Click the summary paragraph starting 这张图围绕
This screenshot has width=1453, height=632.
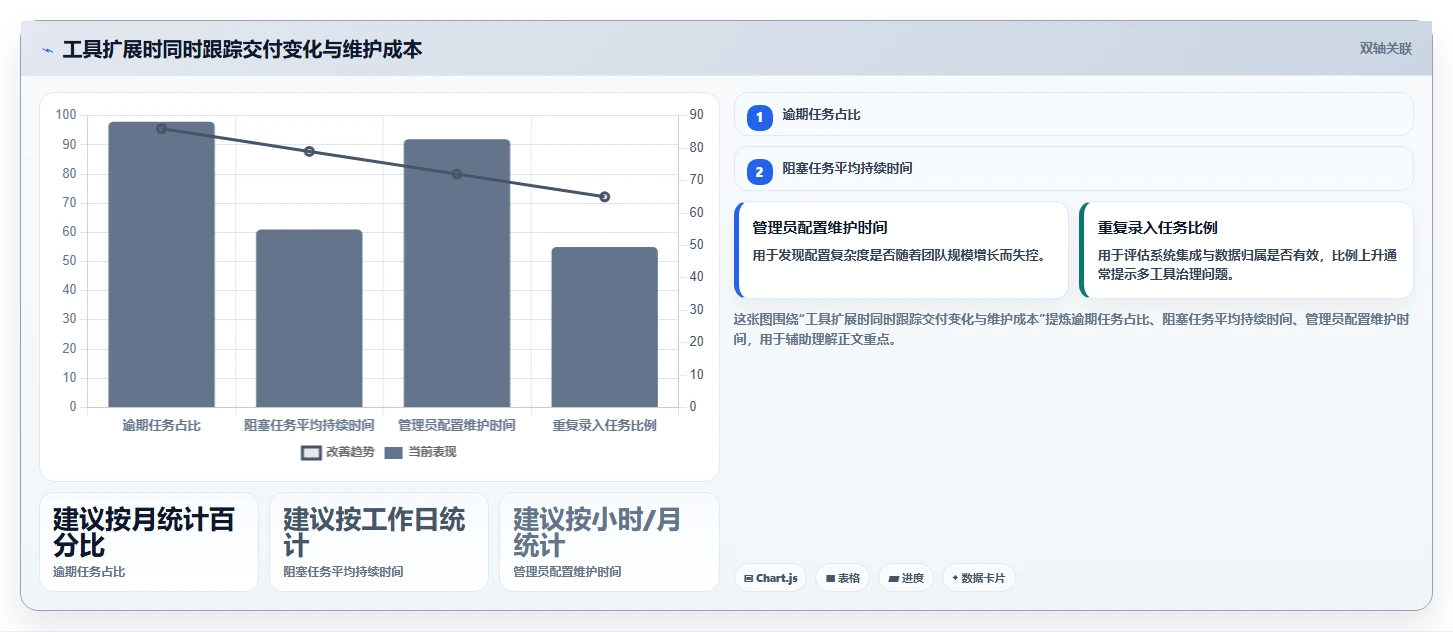tap(1071, 329)
